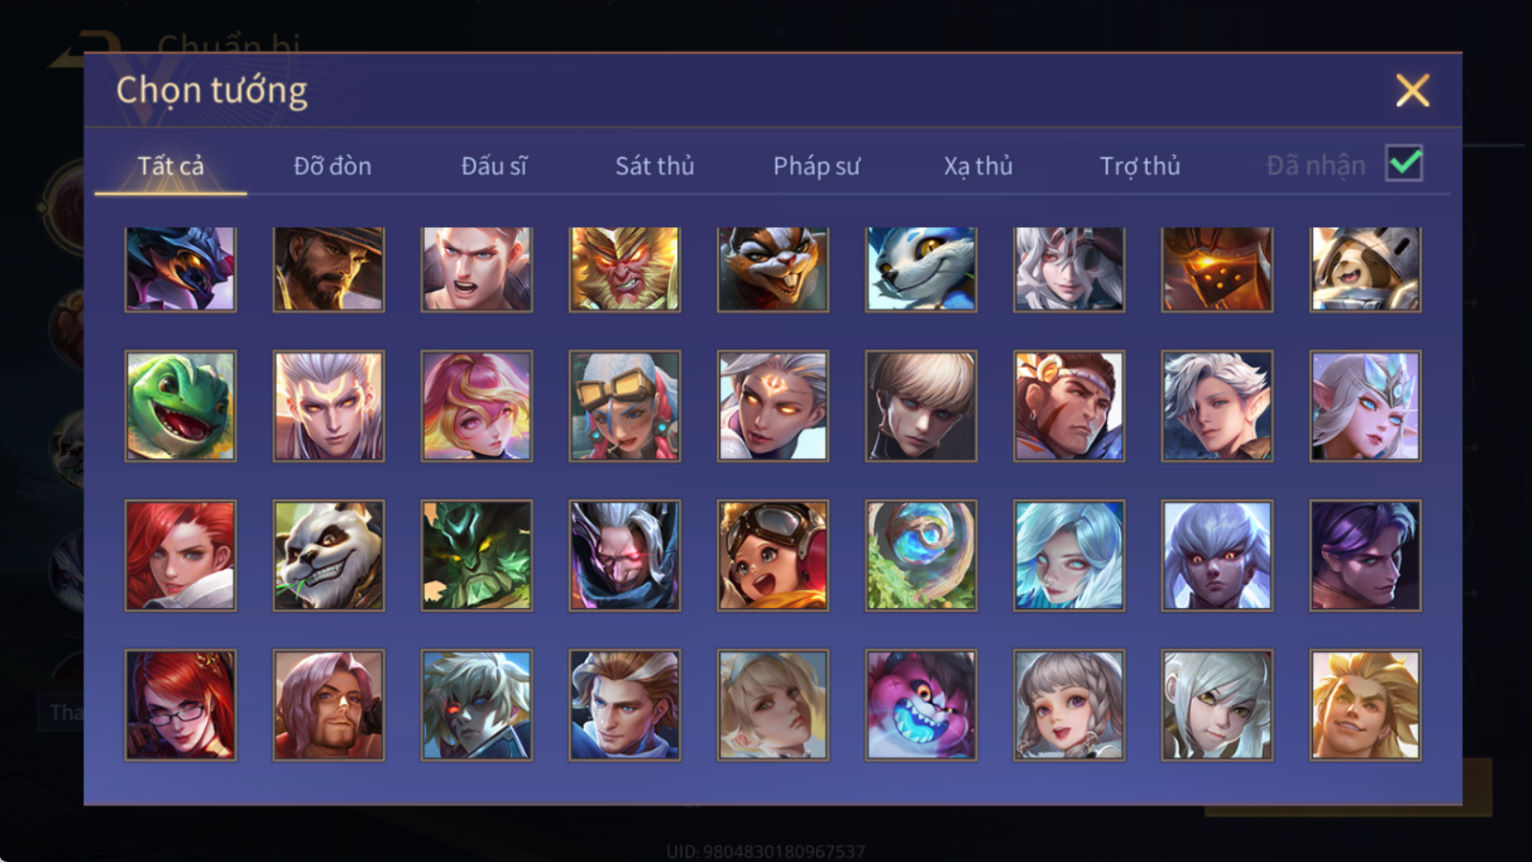Select the blue wolf hero portrait
The height and width of the screenshot is (862, 1532).
click(921, 268)
